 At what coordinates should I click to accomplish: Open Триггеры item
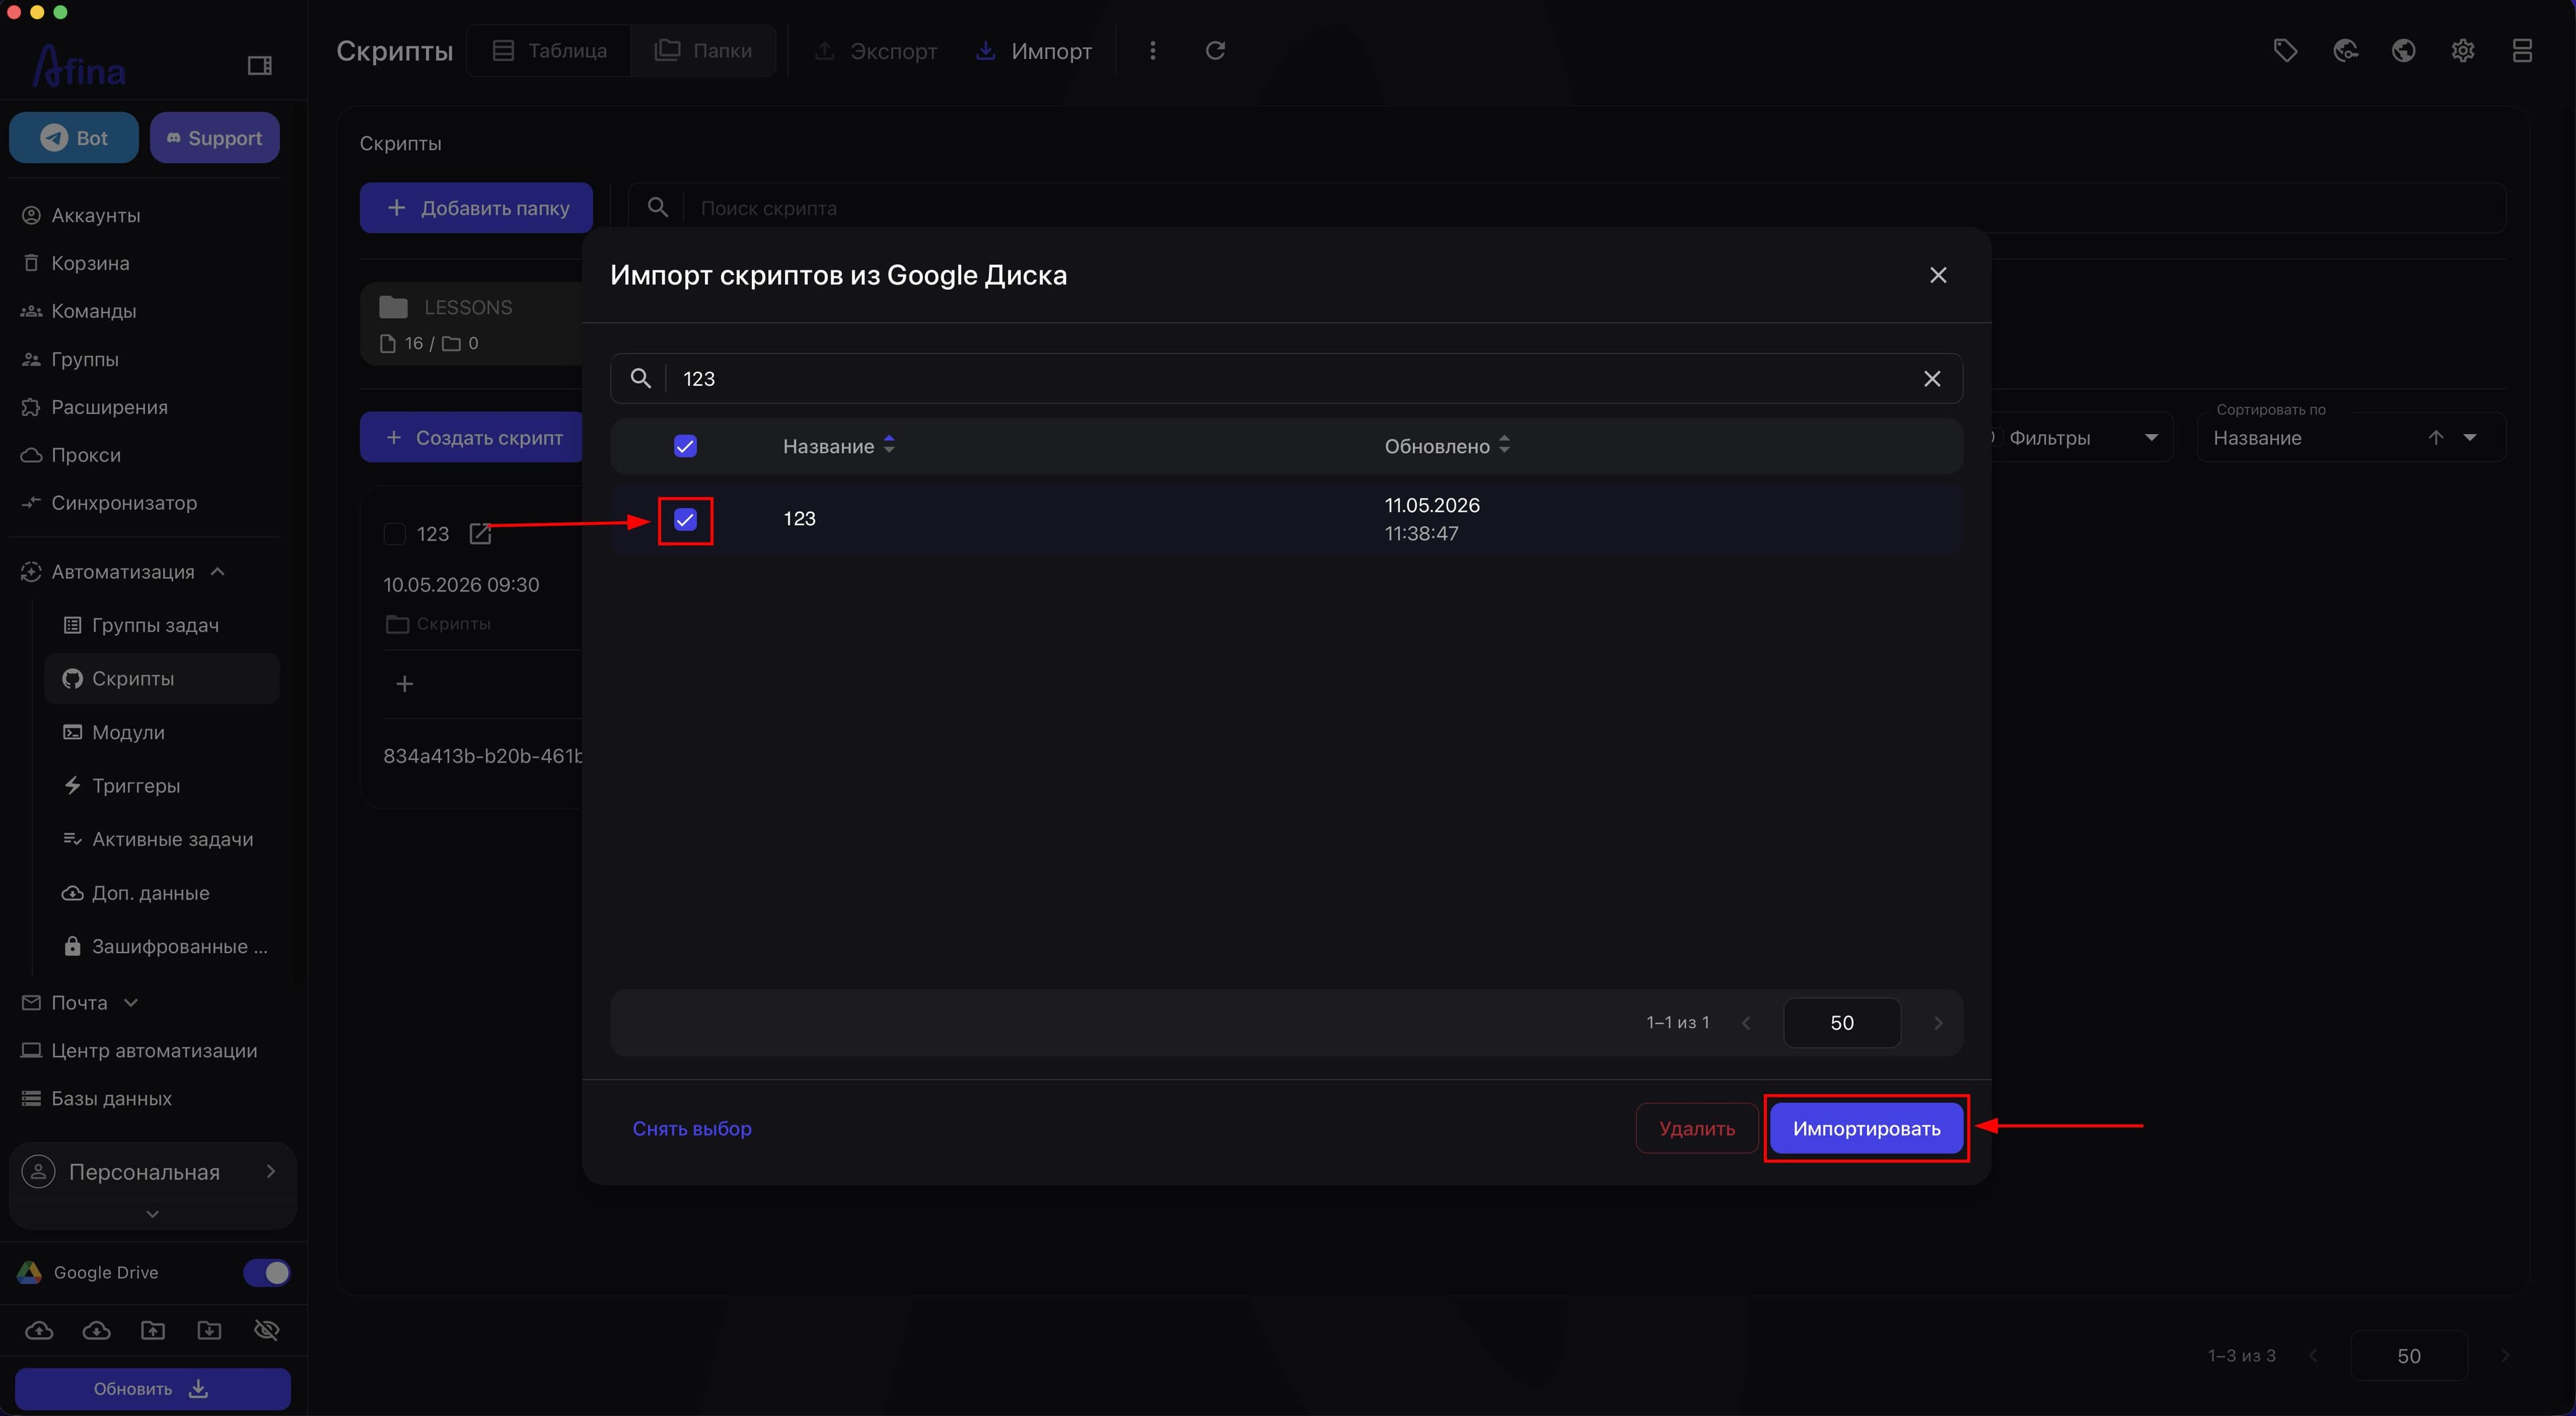[x=136, y=786]
